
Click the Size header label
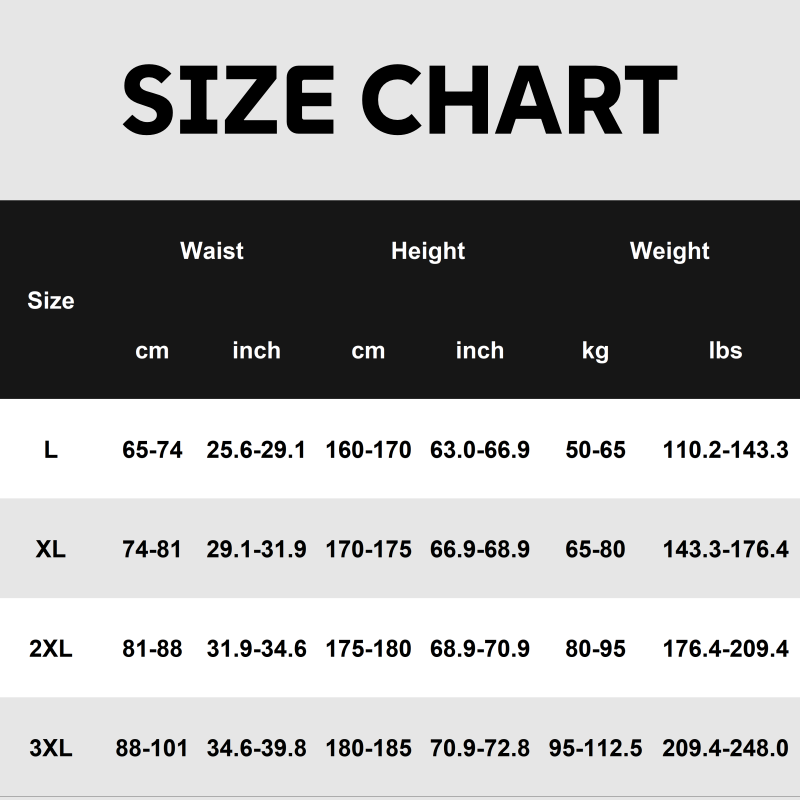point(51,301)
